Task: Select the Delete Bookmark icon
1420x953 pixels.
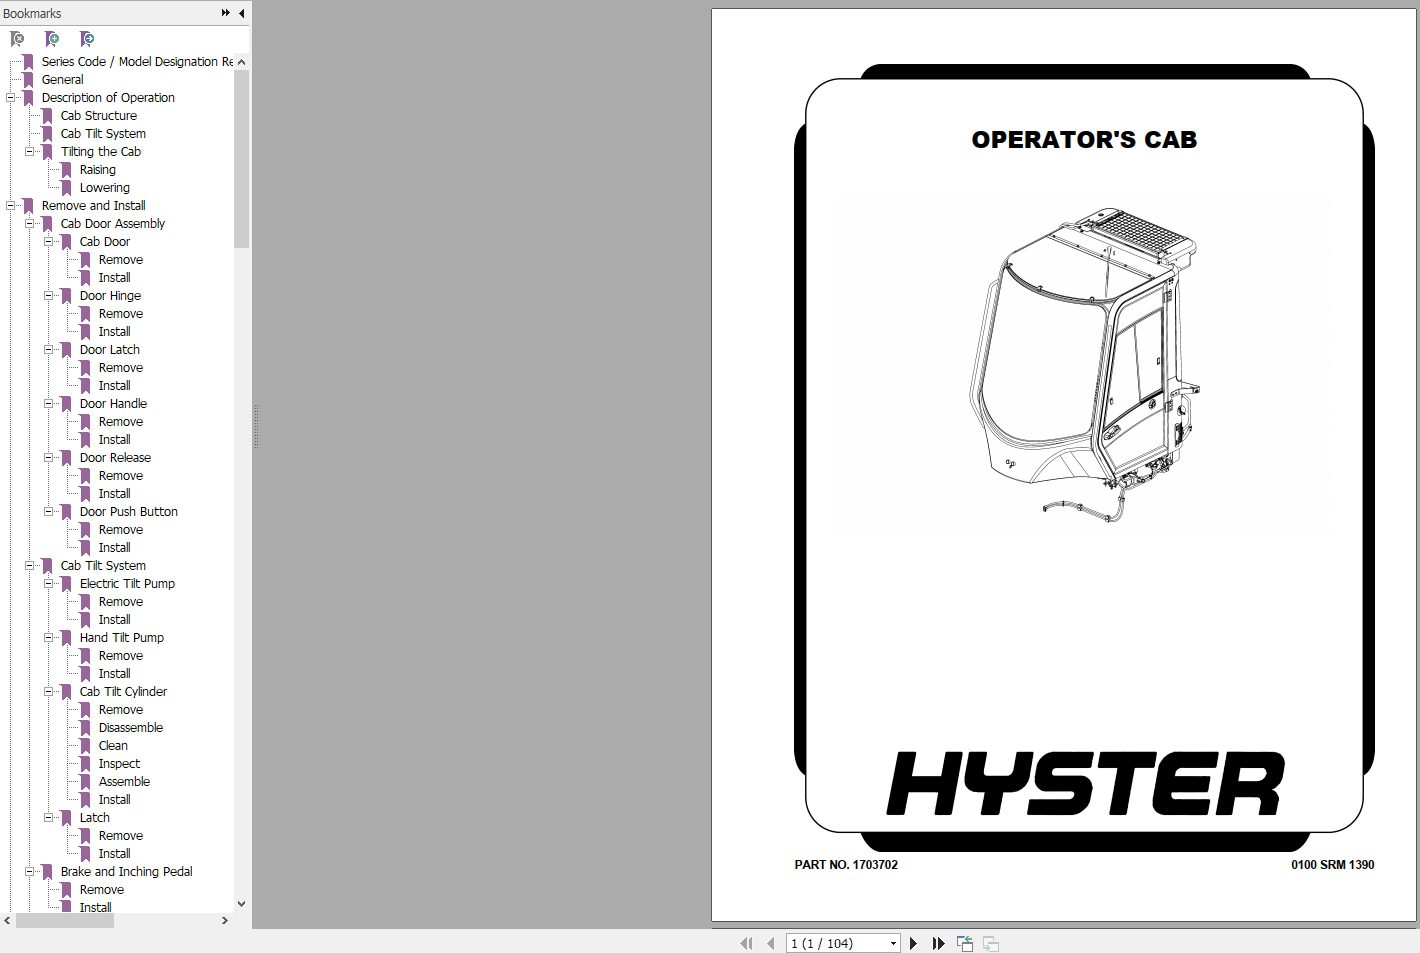Action: pos(17,38)
